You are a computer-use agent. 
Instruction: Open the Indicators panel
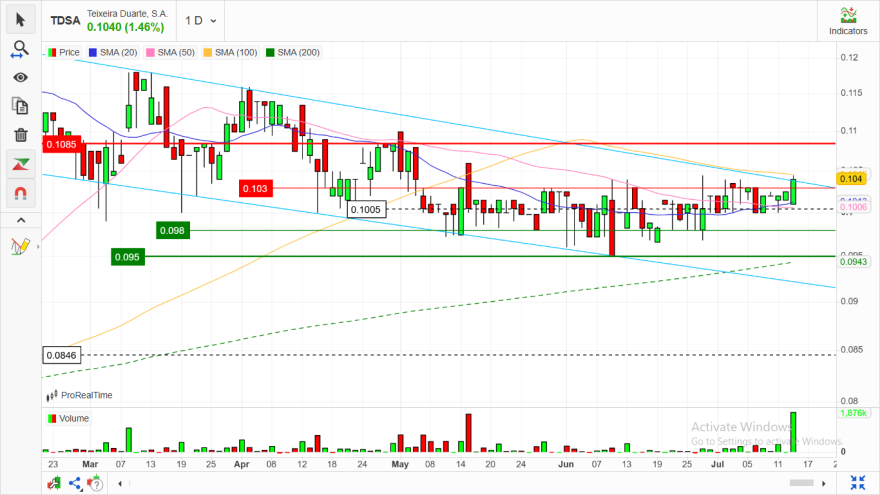click(x=848, y=21)
